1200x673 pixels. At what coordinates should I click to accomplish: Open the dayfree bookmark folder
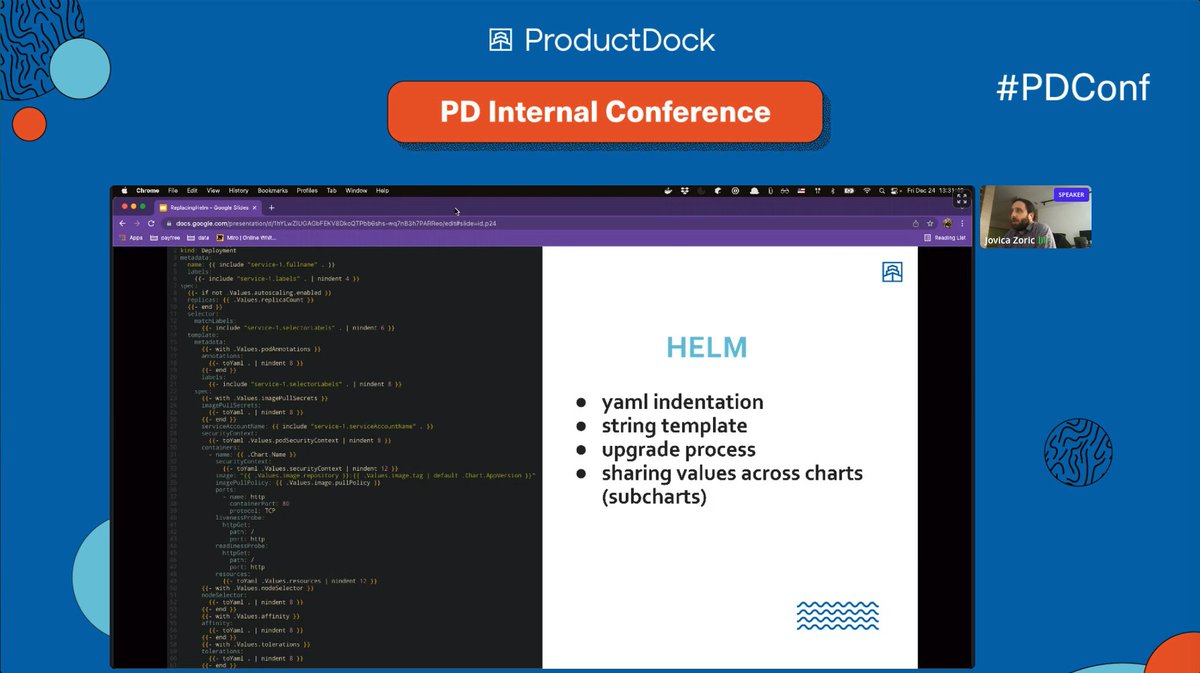(x=165, y=238)
